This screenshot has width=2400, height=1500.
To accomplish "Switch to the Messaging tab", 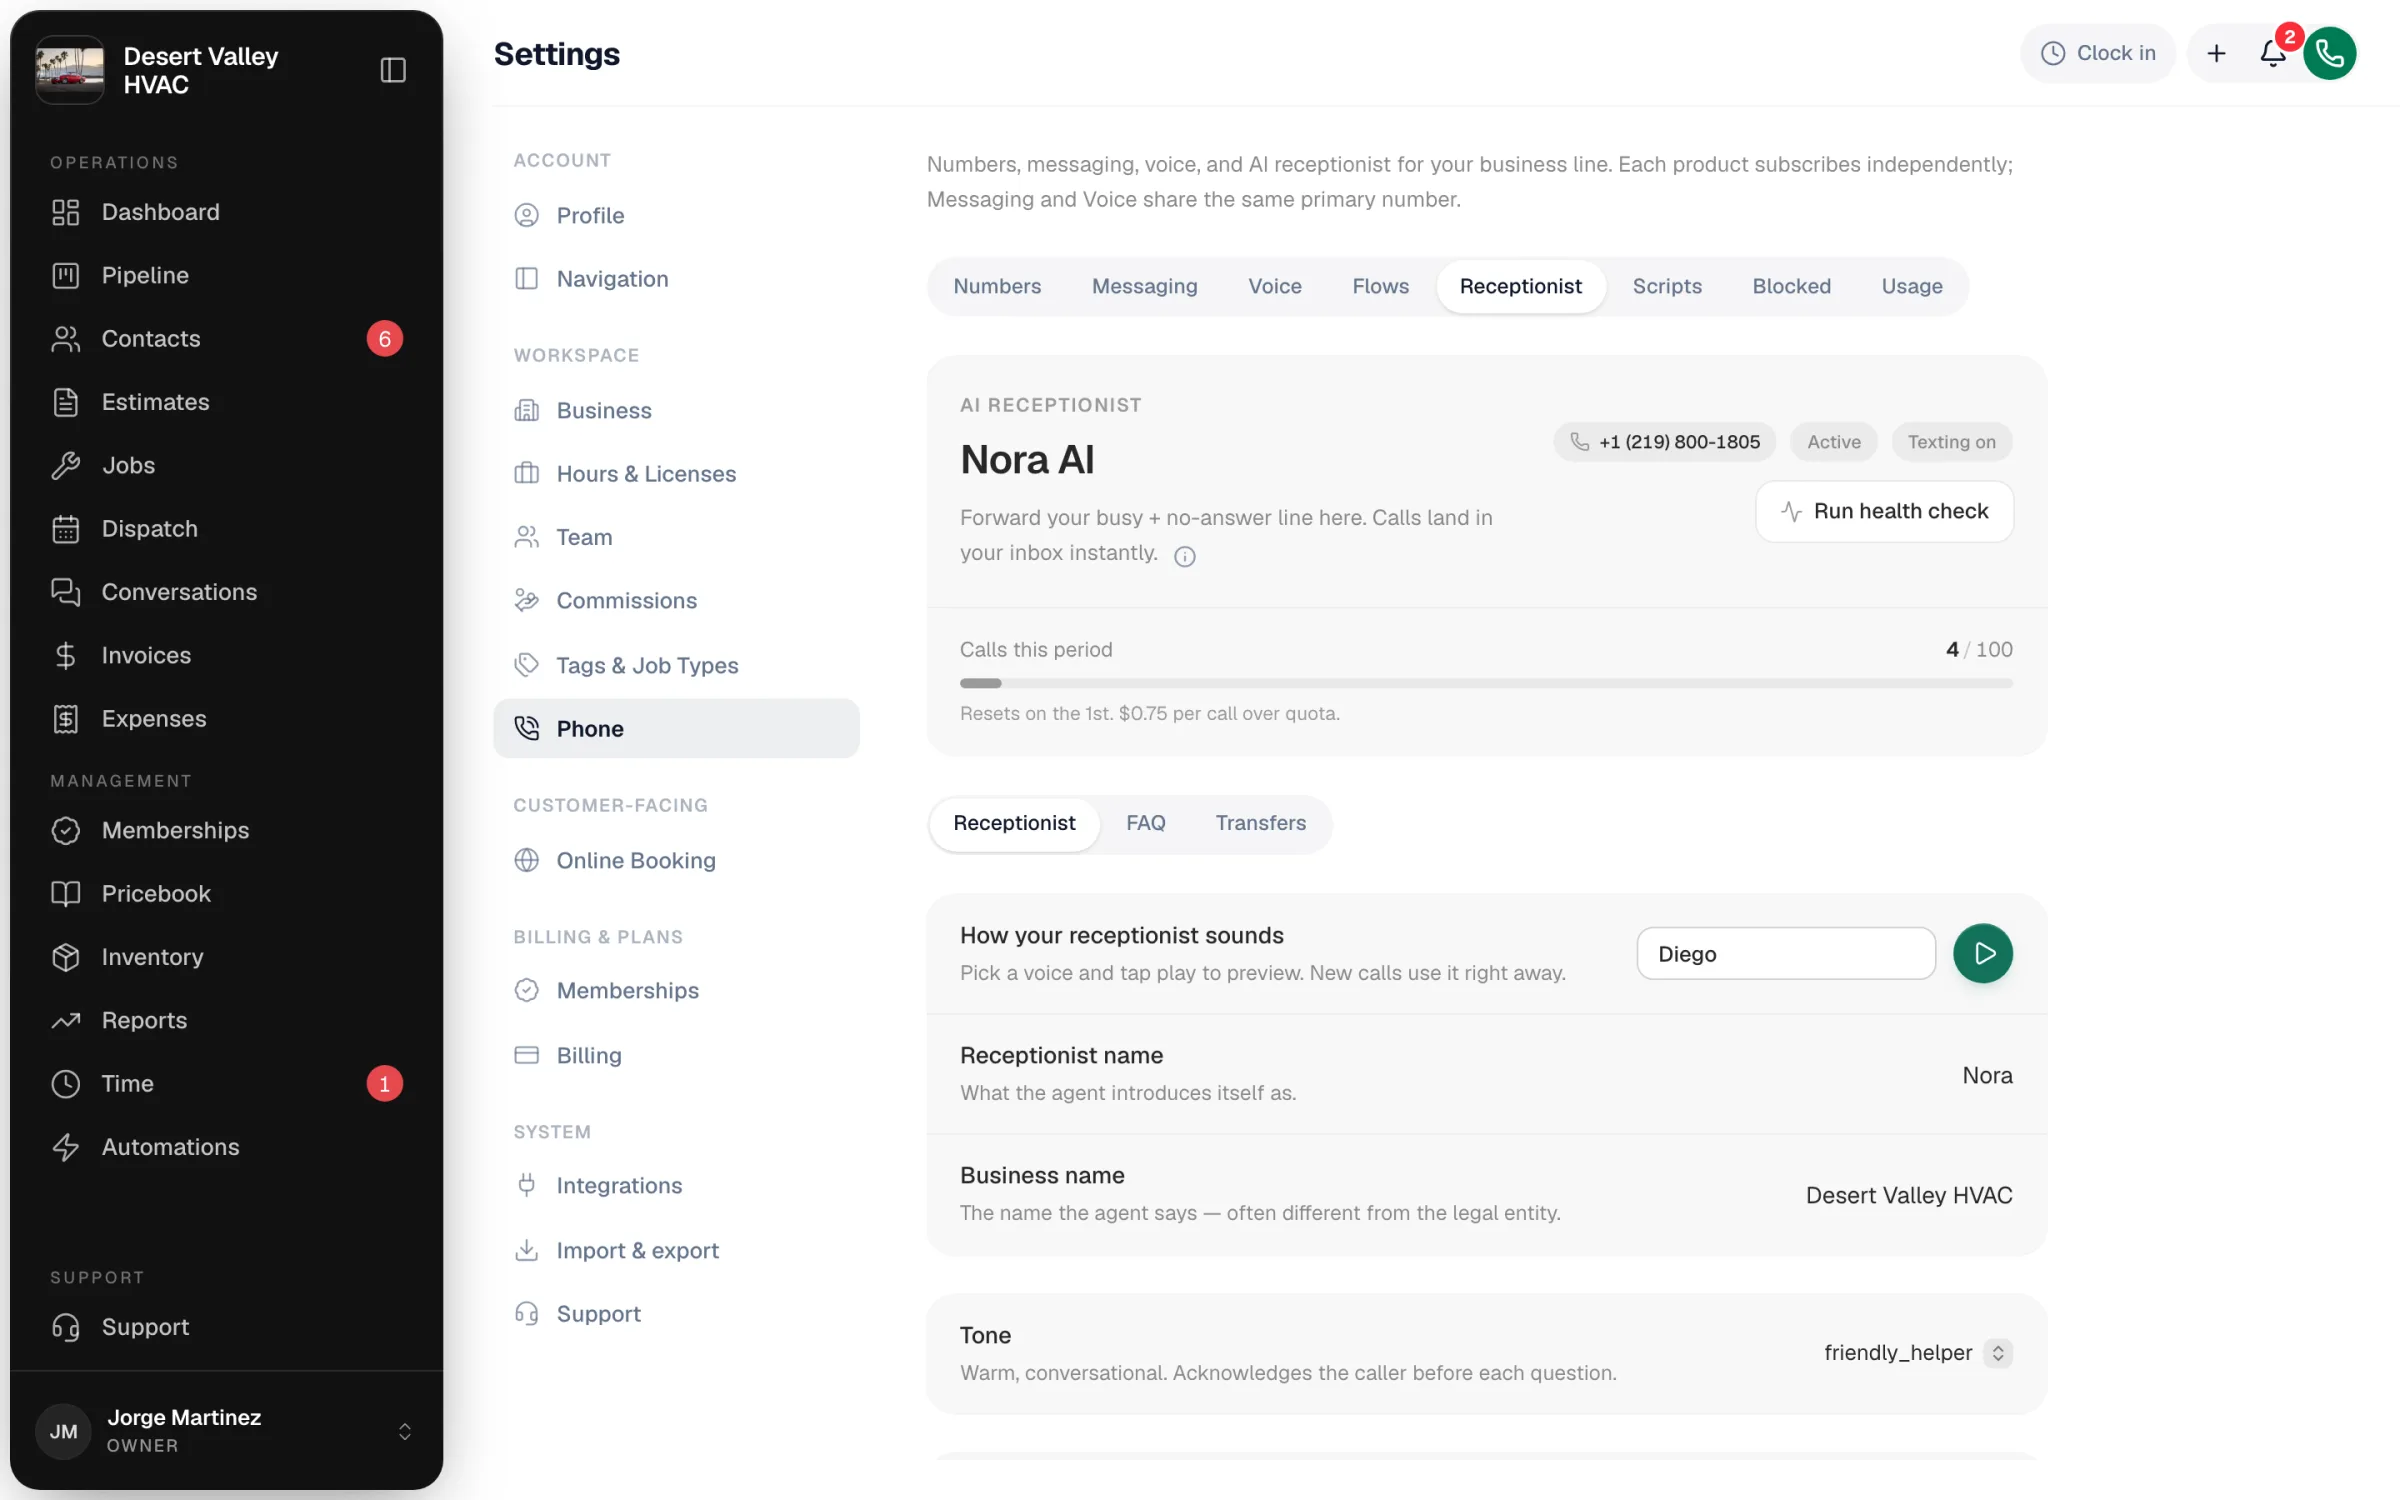I will [1144, 286].
